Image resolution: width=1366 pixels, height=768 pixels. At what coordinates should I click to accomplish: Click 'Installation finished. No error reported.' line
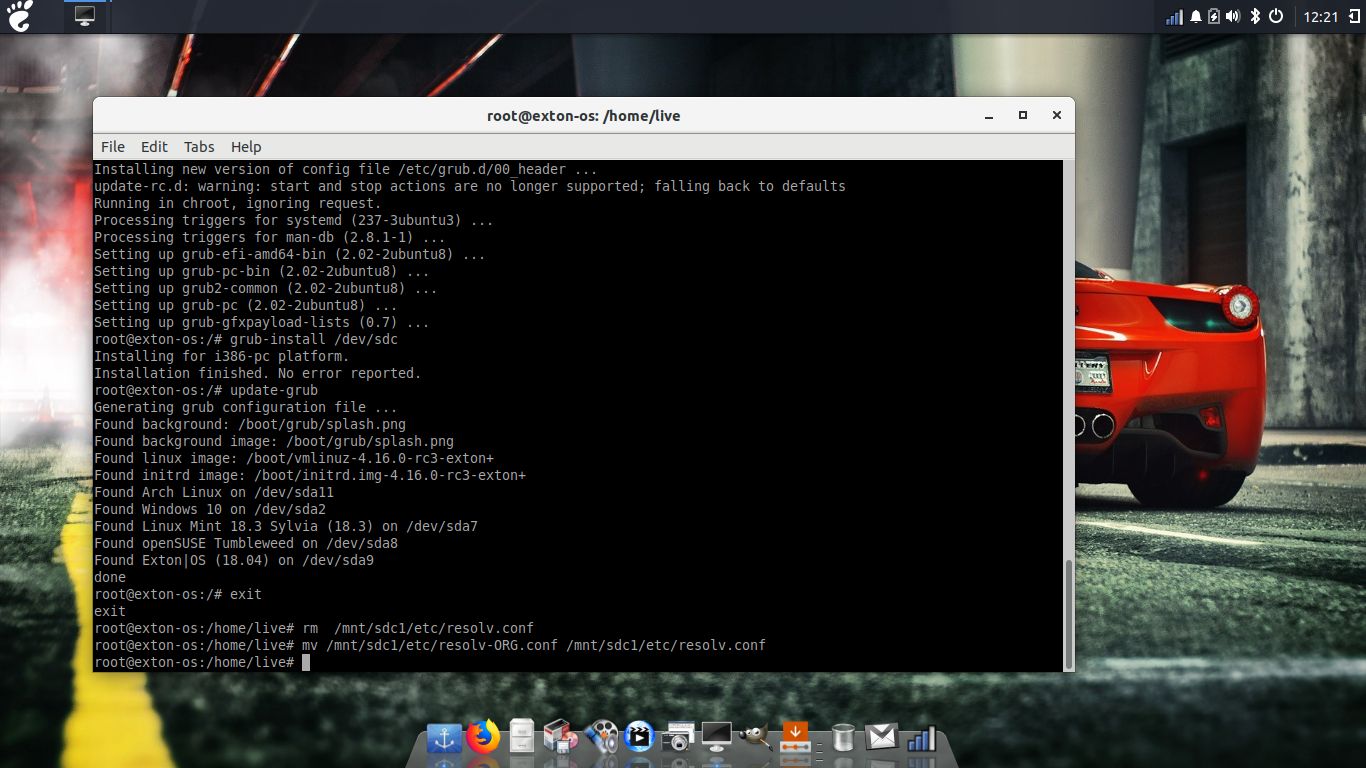tap(258, 373)
